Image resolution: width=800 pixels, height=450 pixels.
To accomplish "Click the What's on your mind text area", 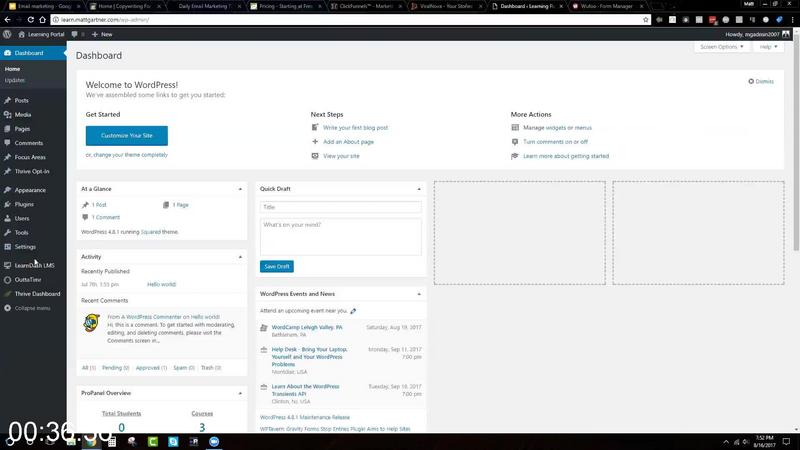I will [x=341, y=237].
